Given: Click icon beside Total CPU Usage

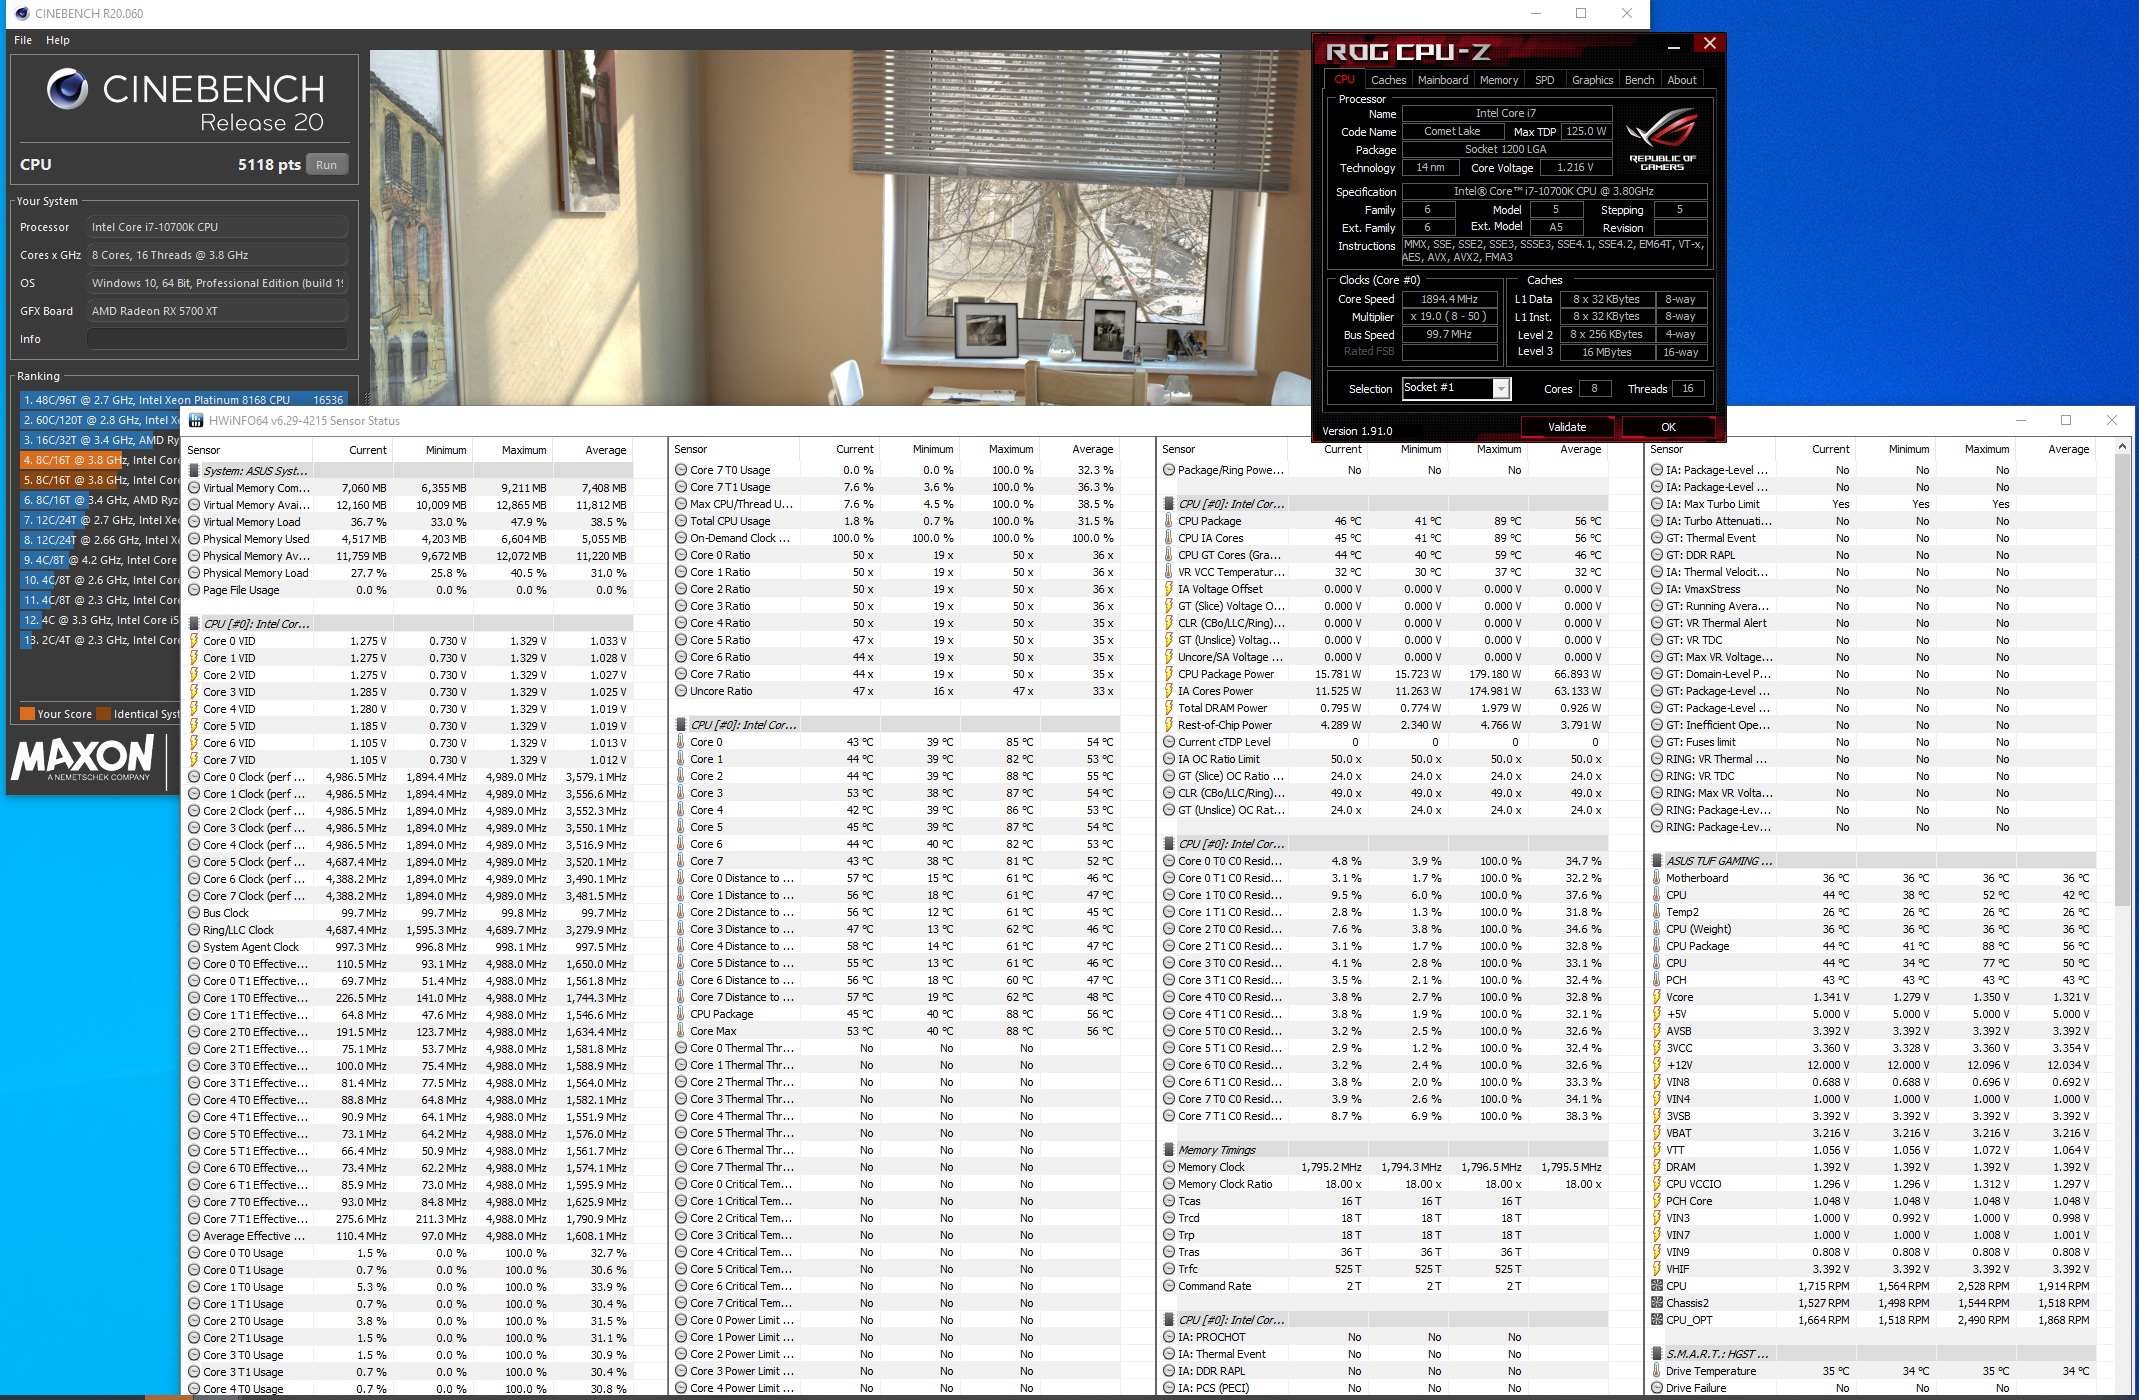Looking at the screenshot, I should point(681,521).
